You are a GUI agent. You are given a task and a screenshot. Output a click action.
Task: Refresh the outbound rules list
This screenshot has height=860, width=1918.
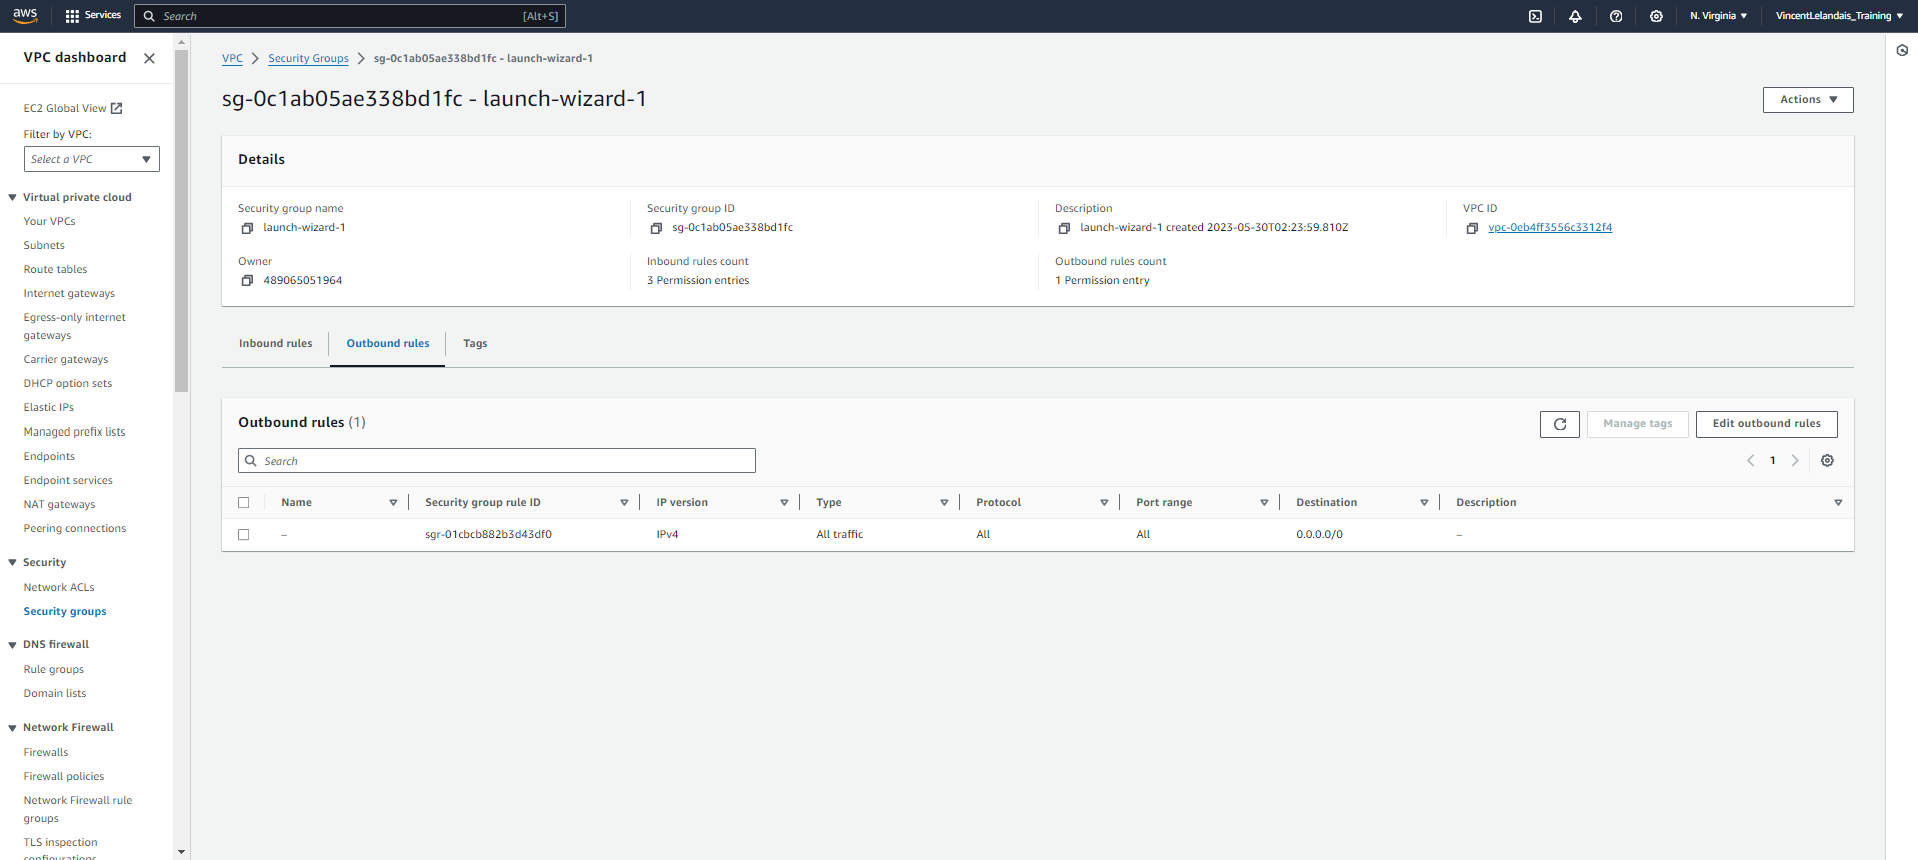coord(1559,424)
